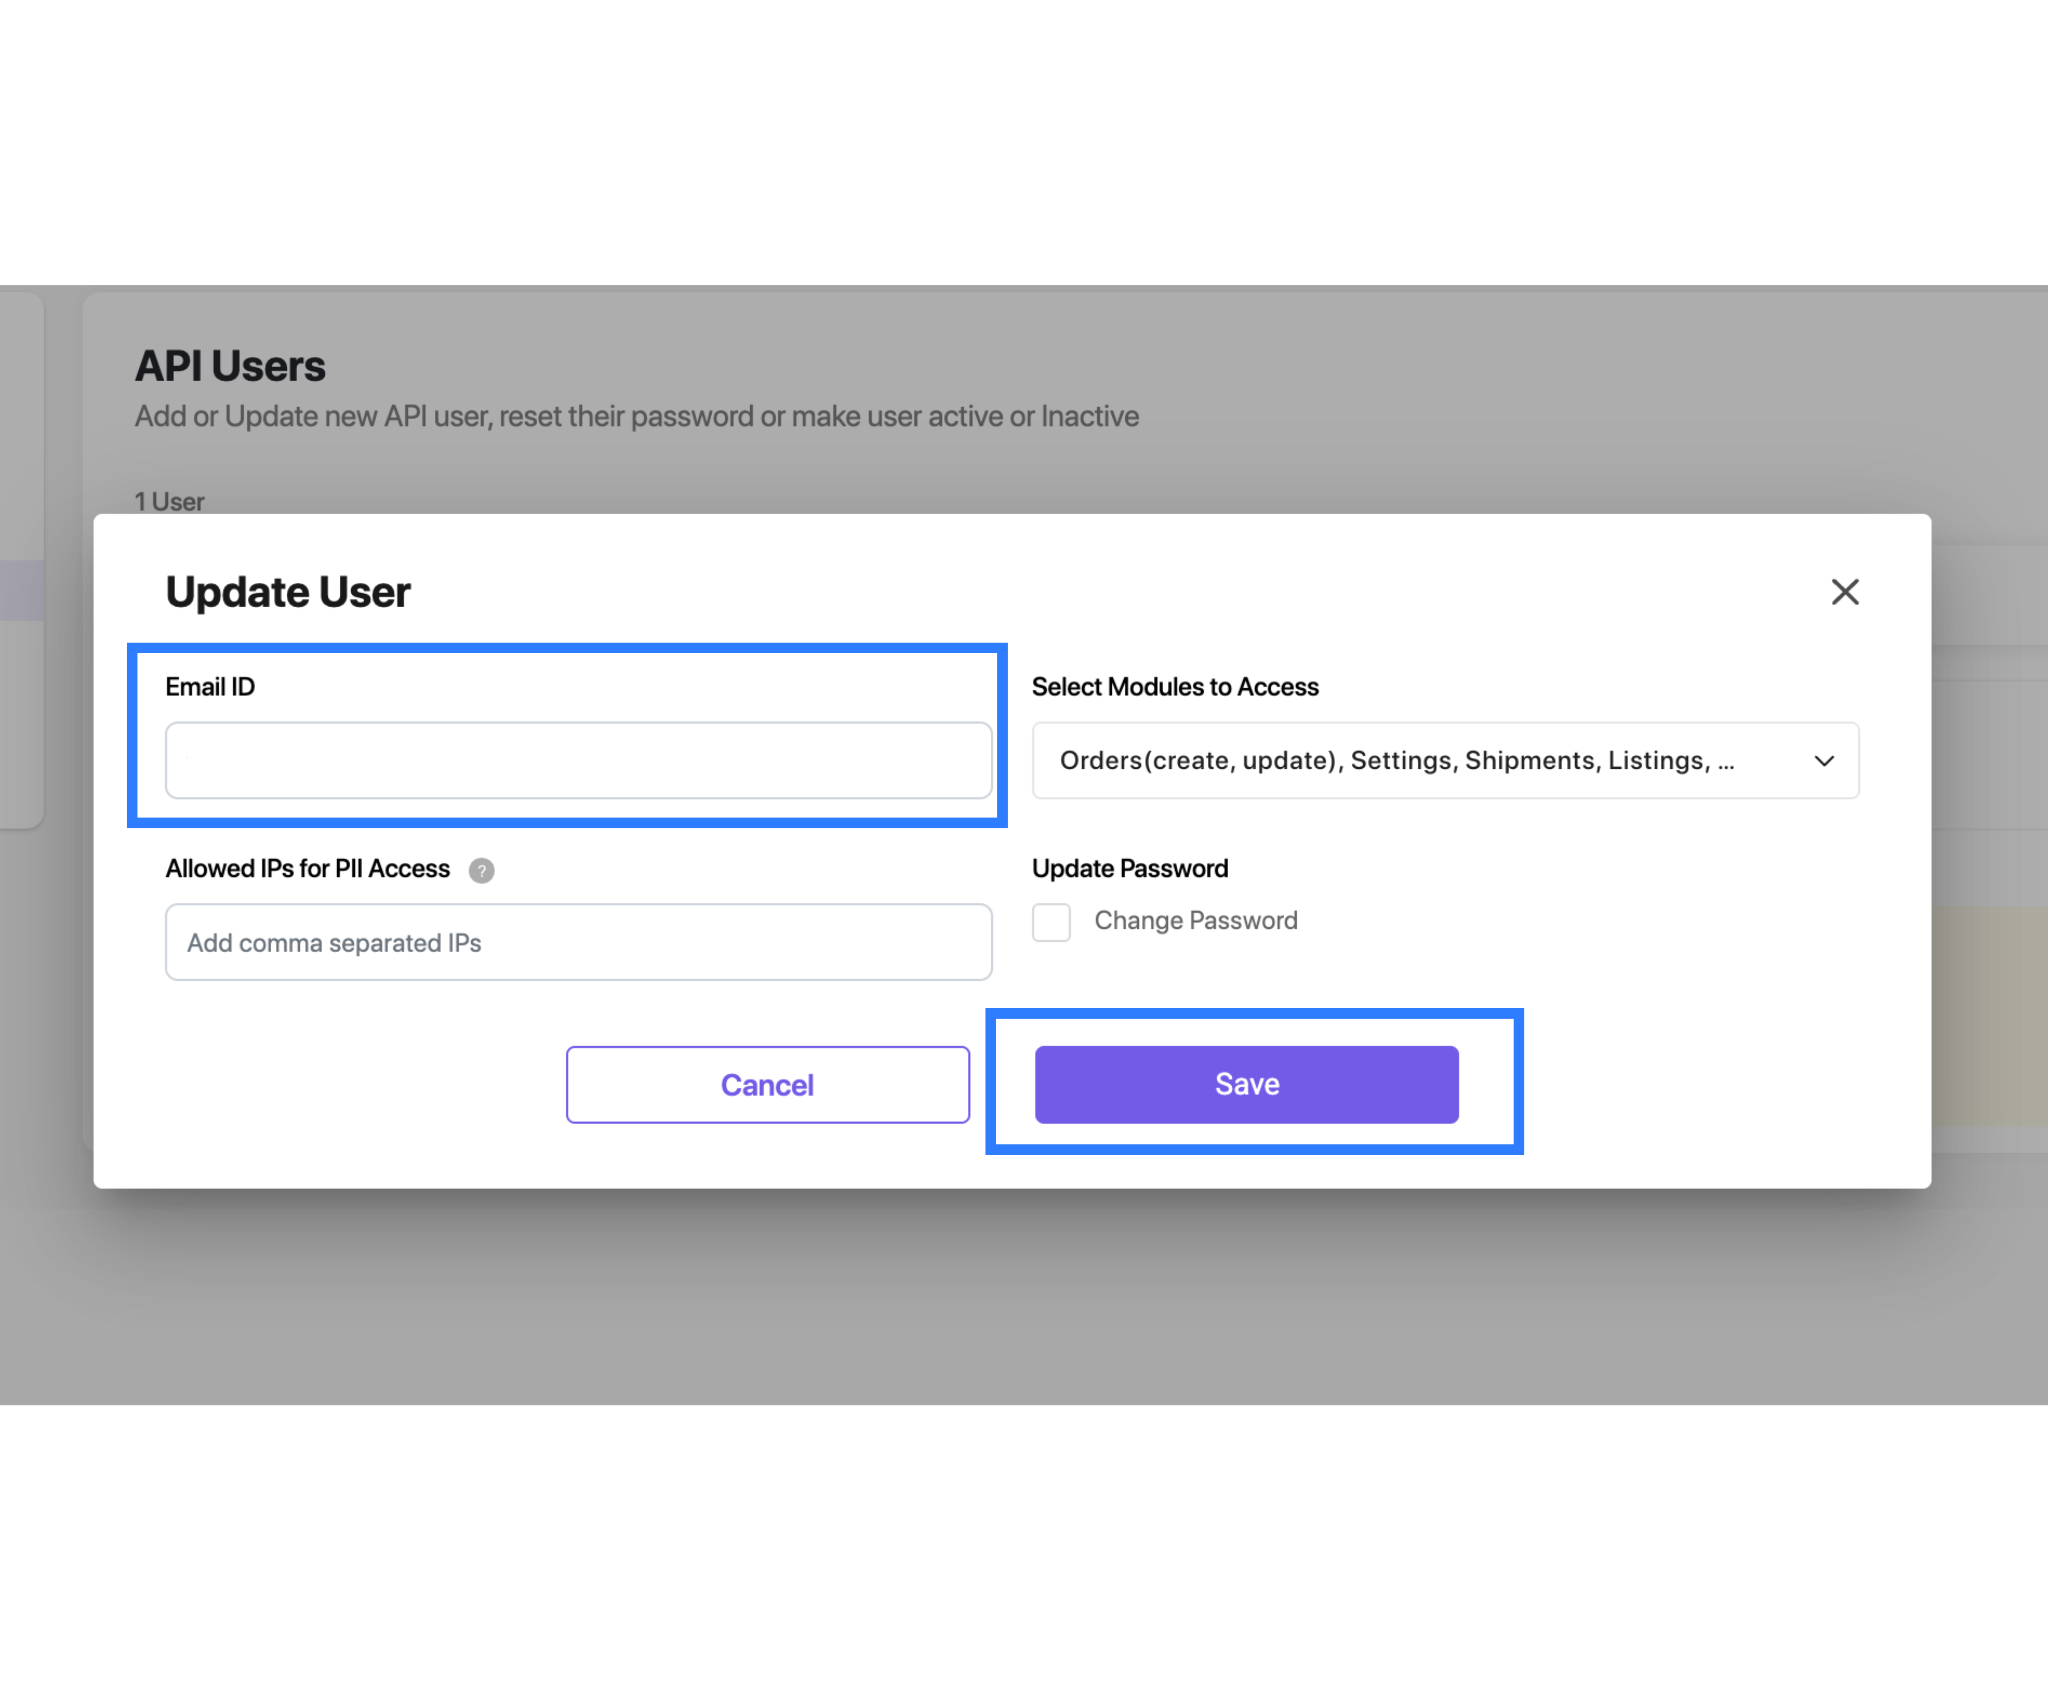The width and height of the screenshot is (2048, 1707).
Task: Click the API Users page heading
Action: (230, 365)
